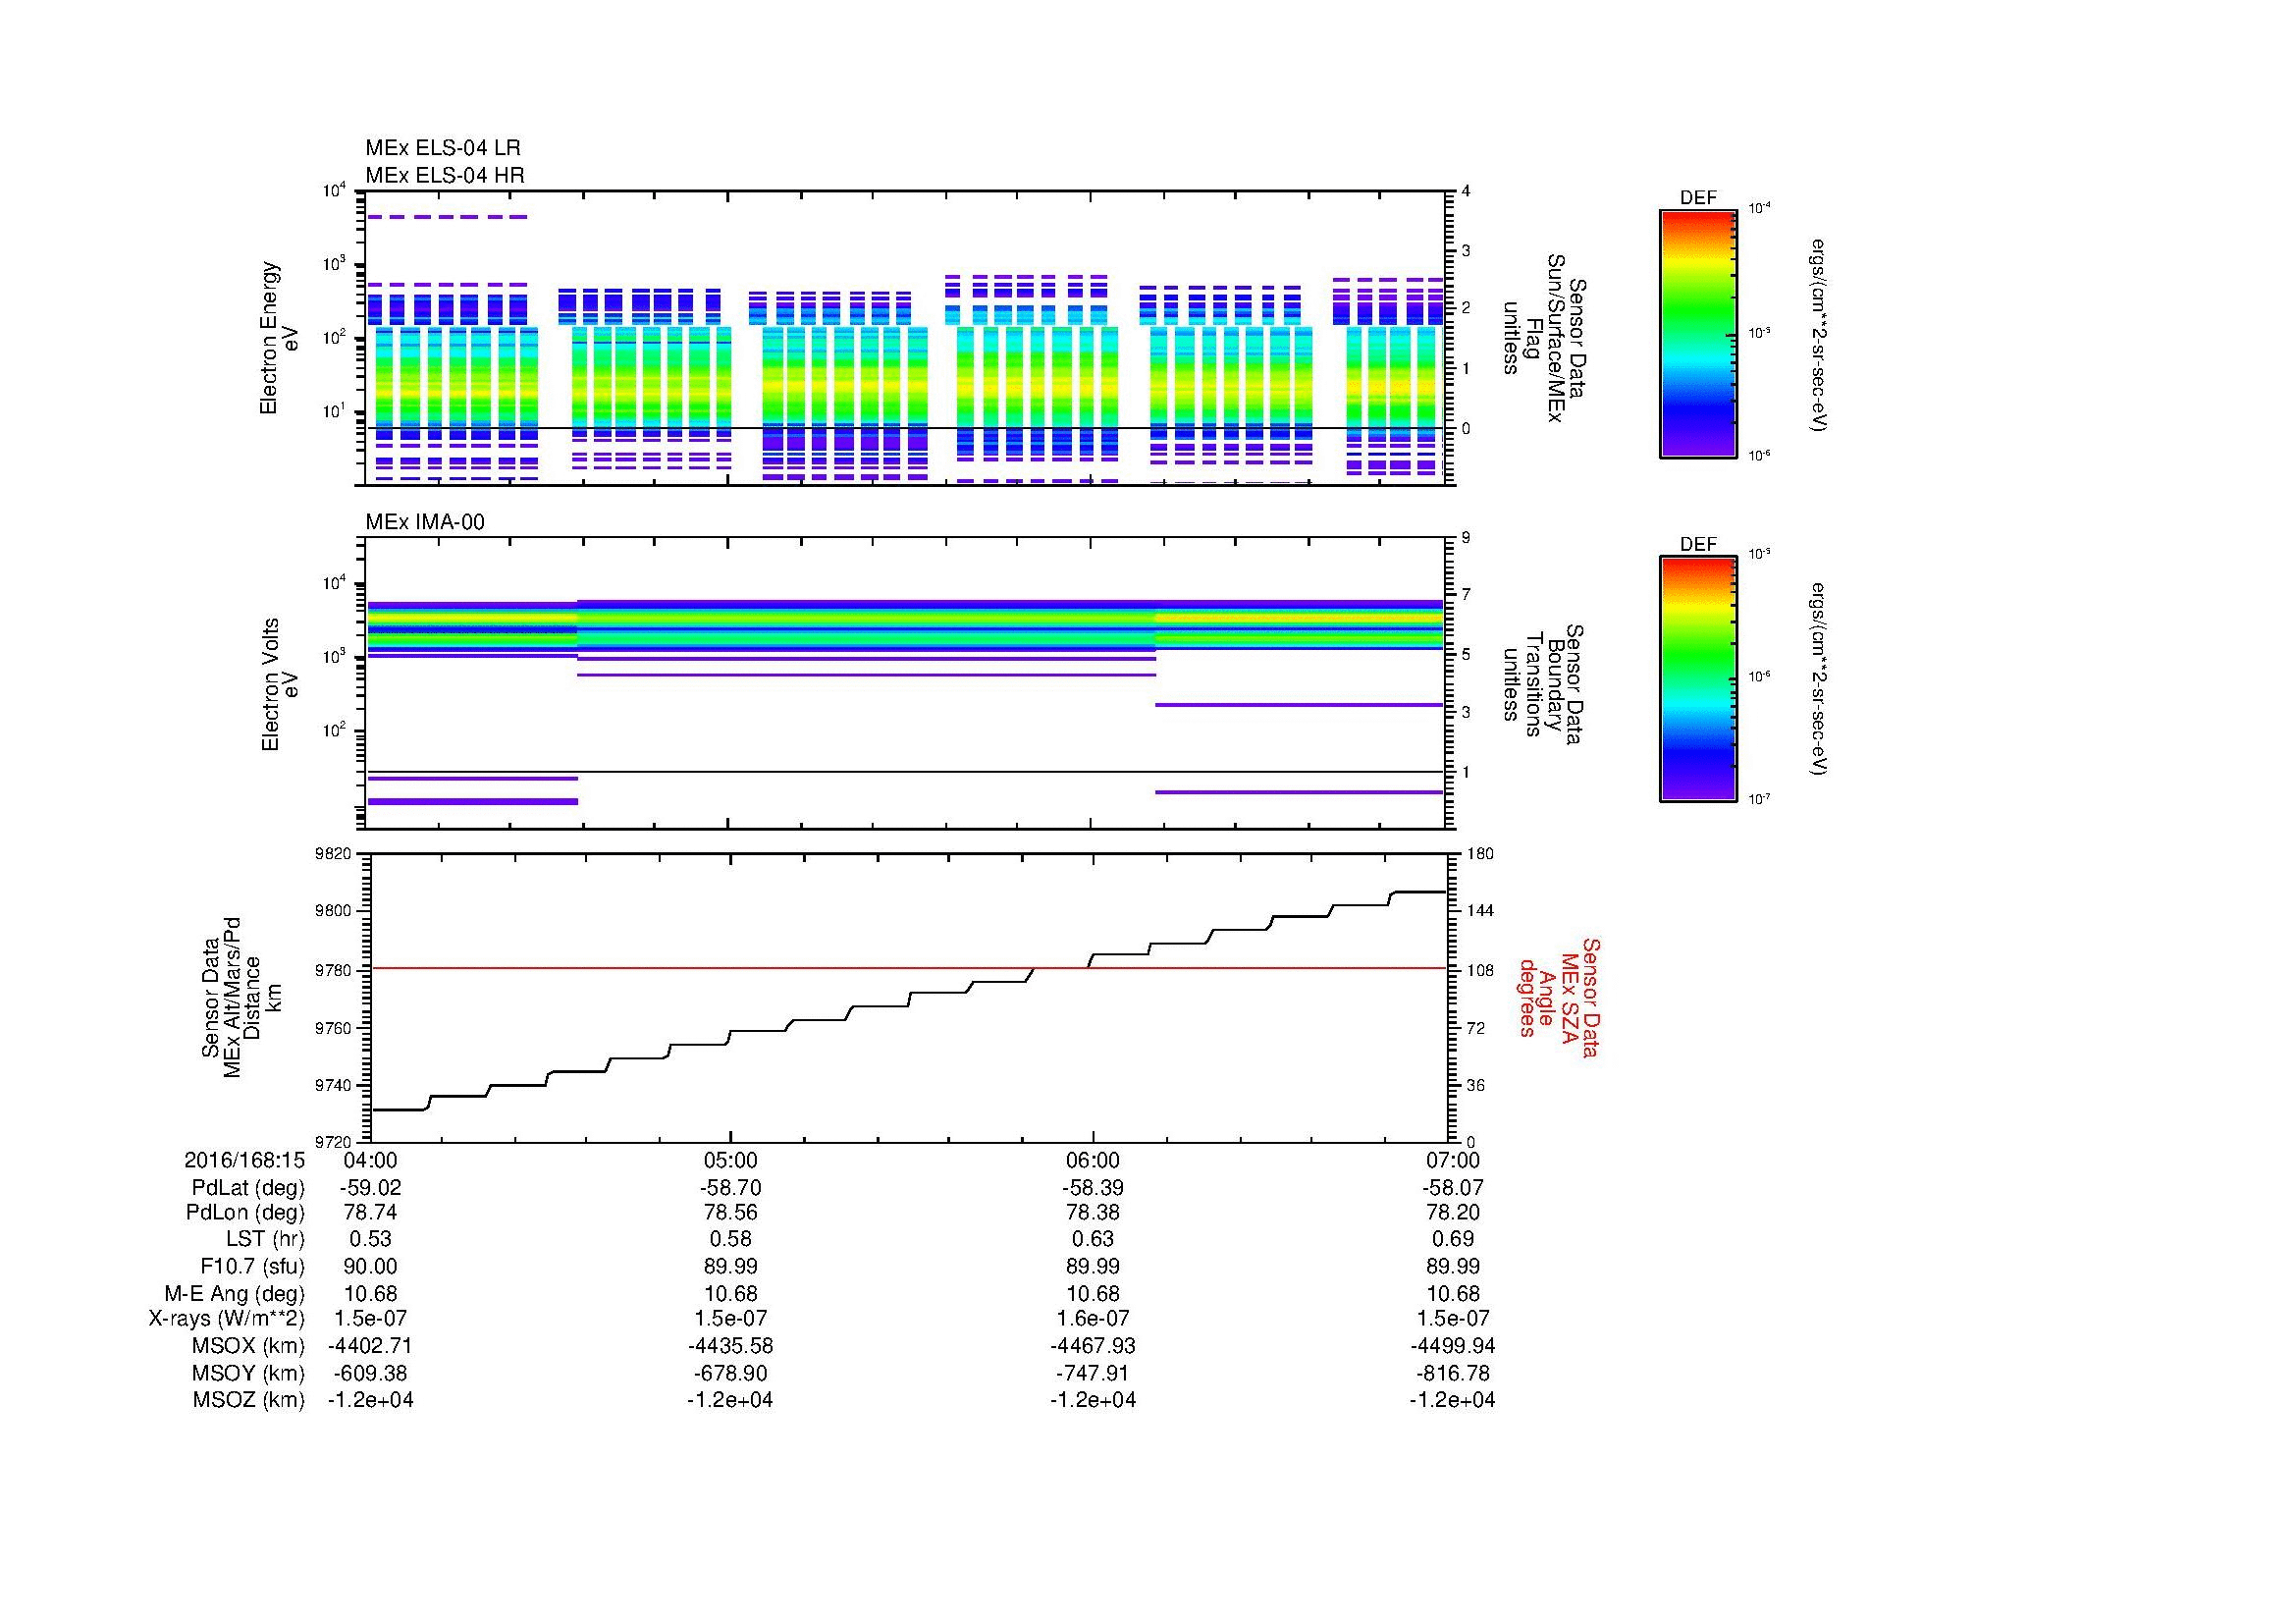Click the 'F10.7 (sfu)' row label

[252, 1266]
